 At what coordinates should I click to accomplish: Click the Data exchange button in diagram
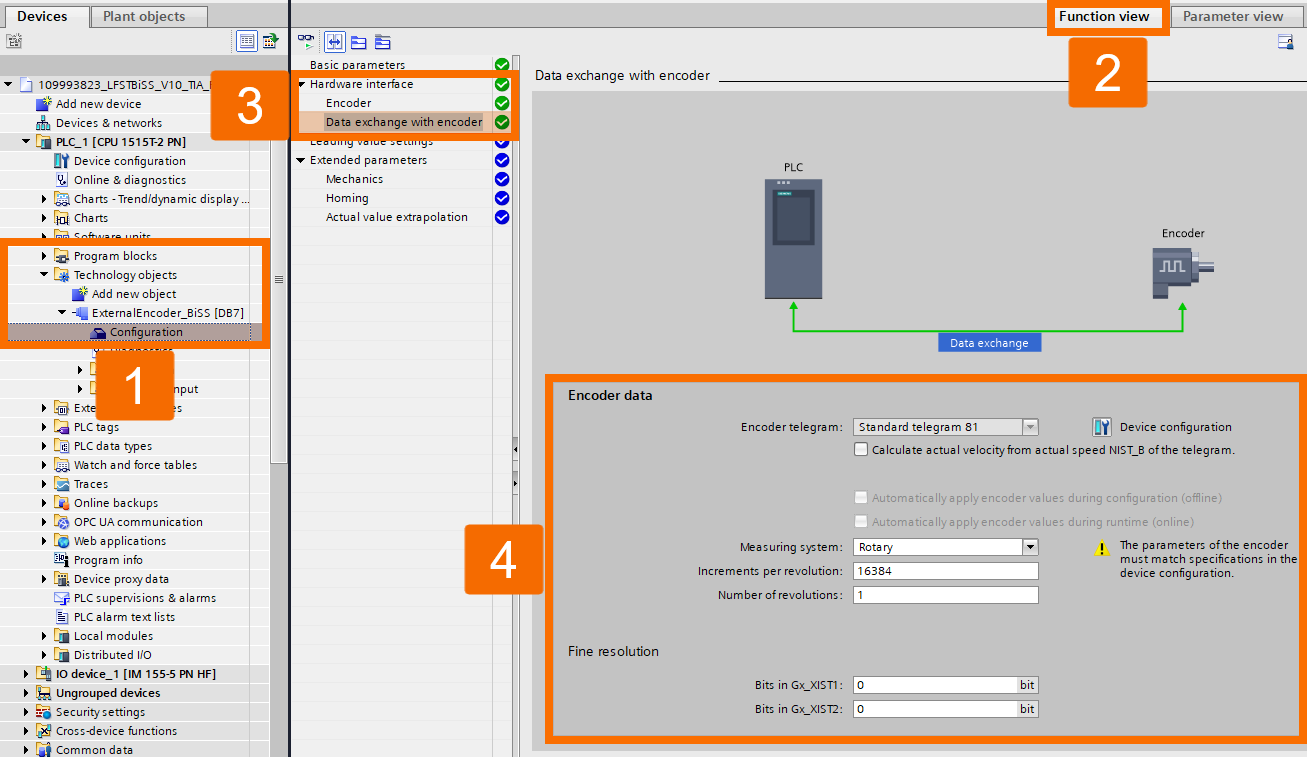[x=989, y=342]
